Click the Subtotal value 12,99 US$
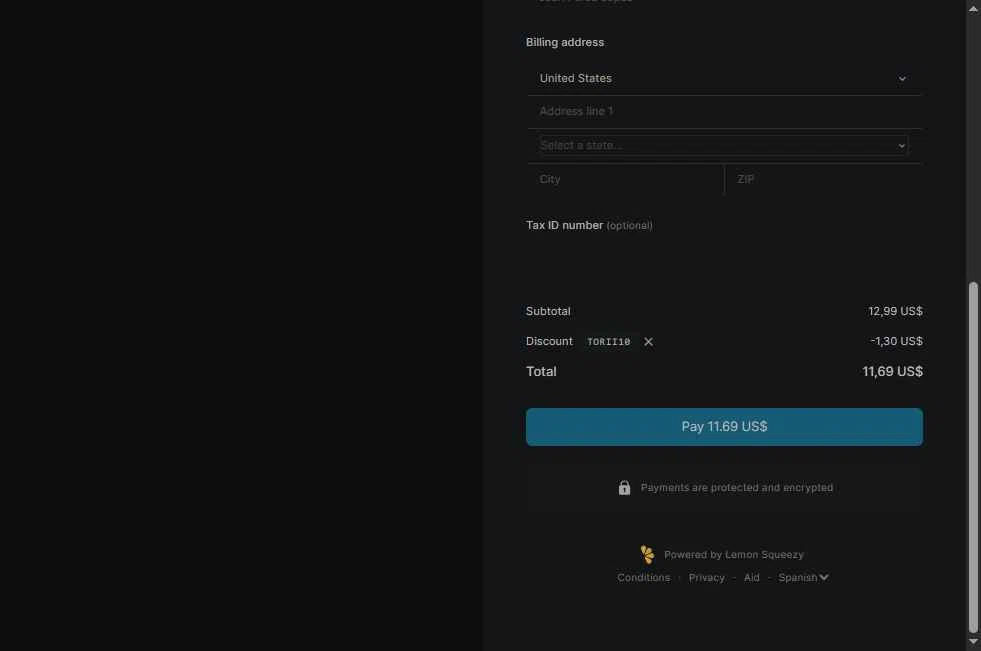 895,311
